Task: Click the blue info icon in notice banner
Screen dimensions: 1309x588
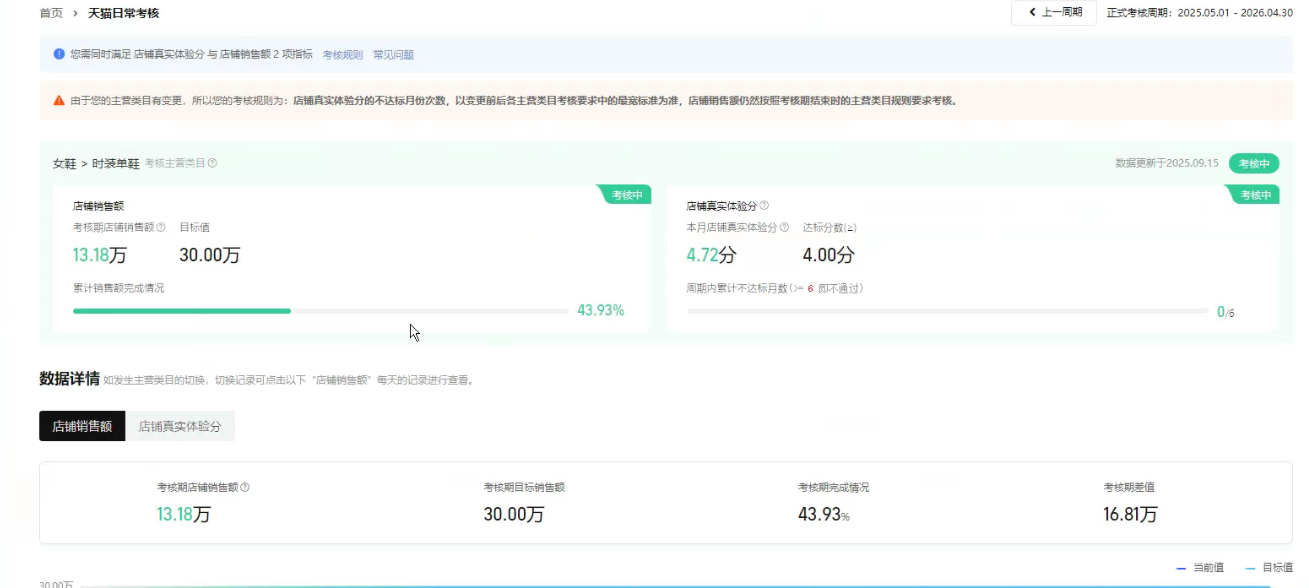Action: [59, 54]
